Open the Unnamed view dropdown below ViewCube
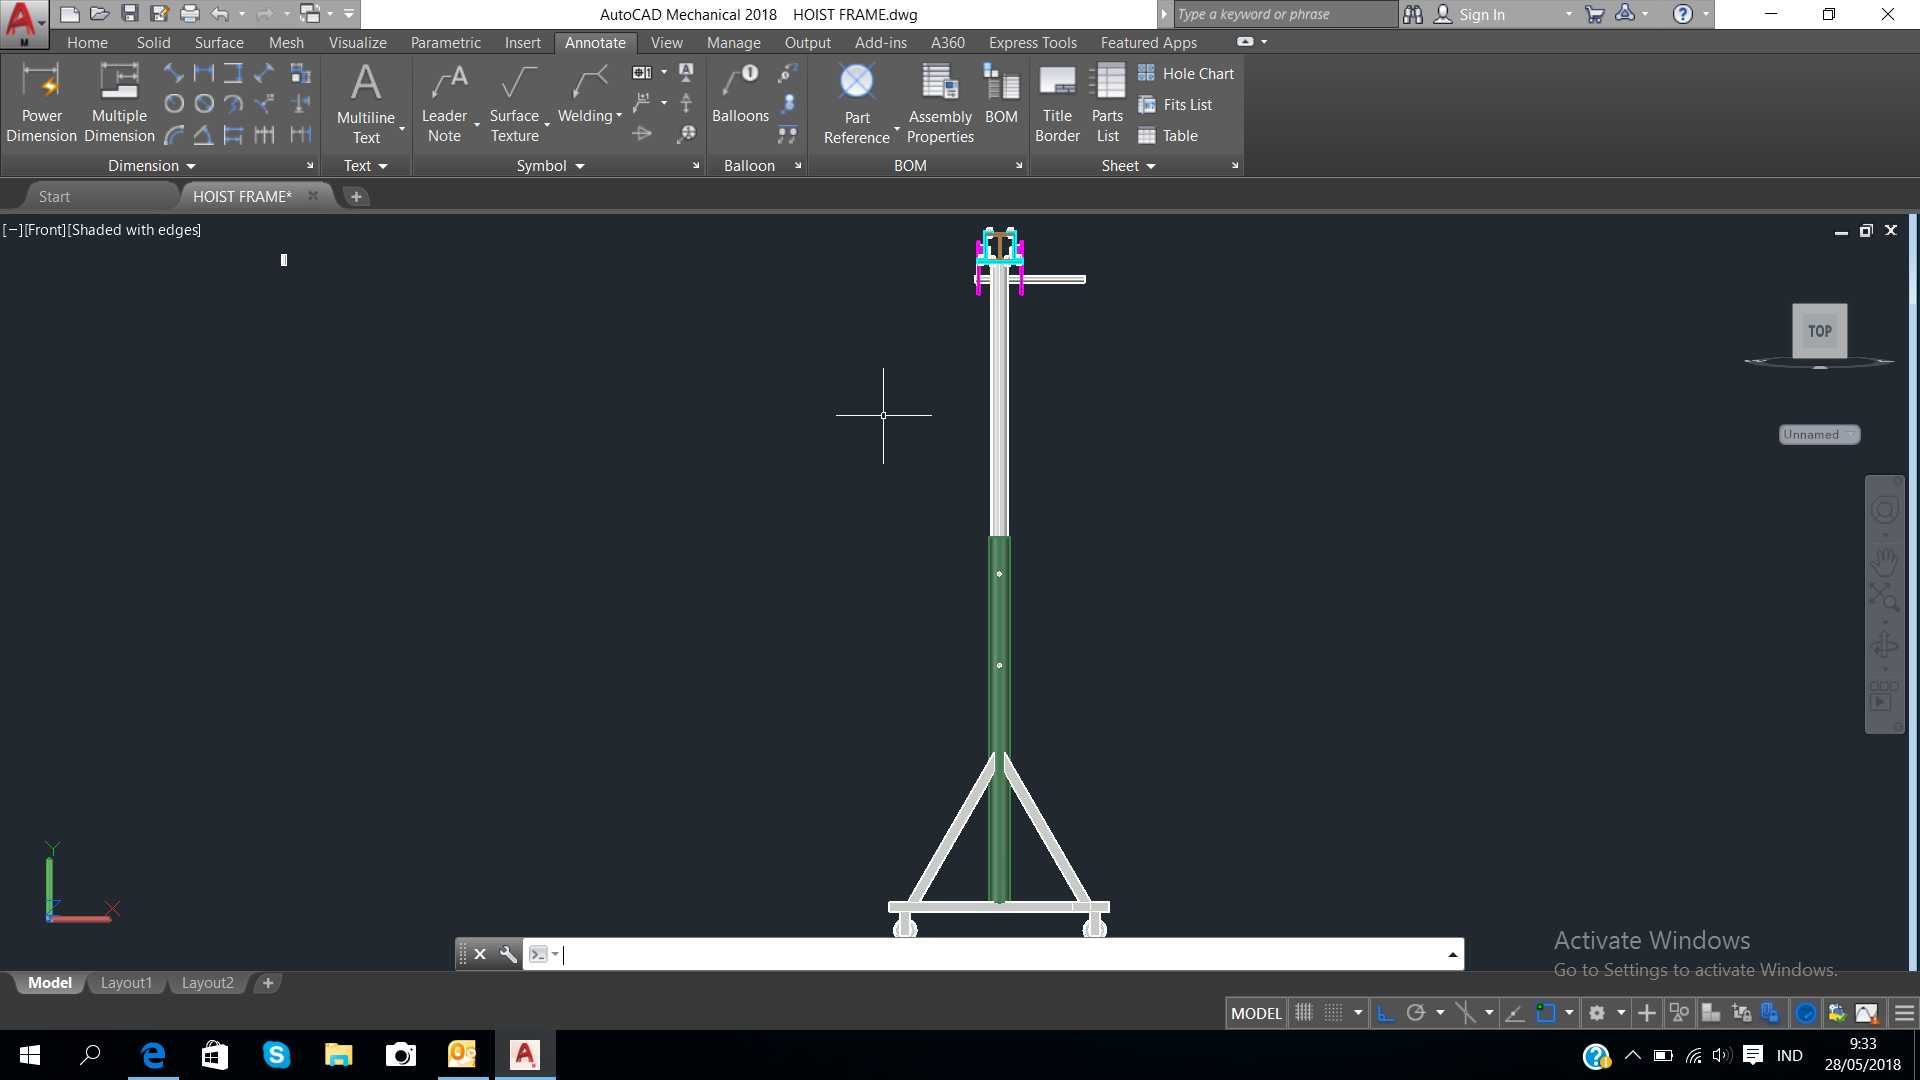The height and width of the screenshot is (1080, 1920). coord(1820,434)
